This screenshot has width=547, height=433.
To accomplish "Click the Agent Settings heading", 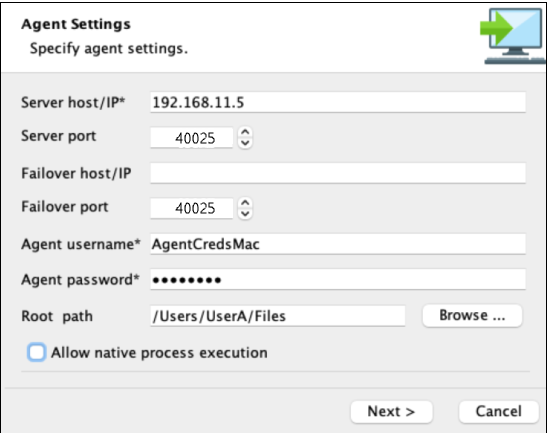I will pos(76,24).
